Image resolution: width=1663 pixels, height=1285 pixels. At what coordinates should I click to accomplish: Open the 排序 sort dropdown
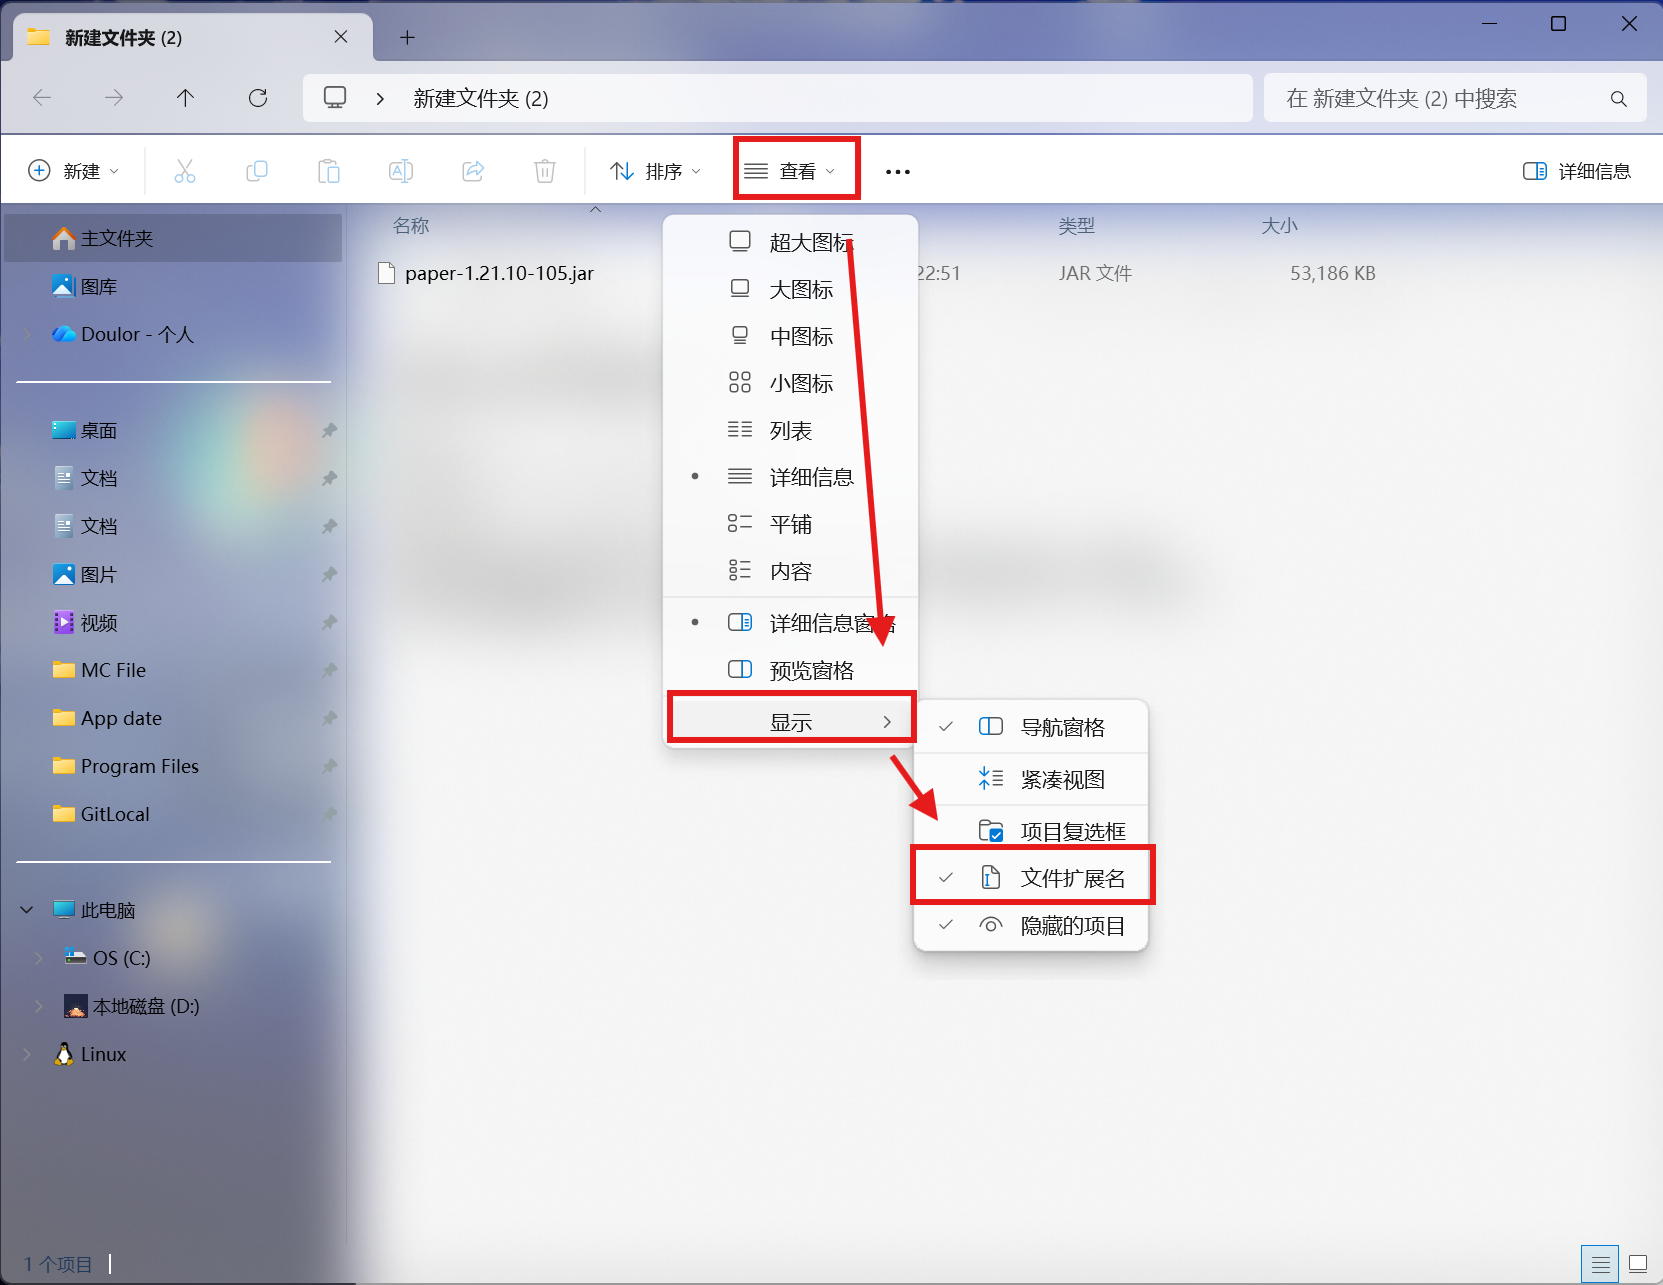[655, 171]
